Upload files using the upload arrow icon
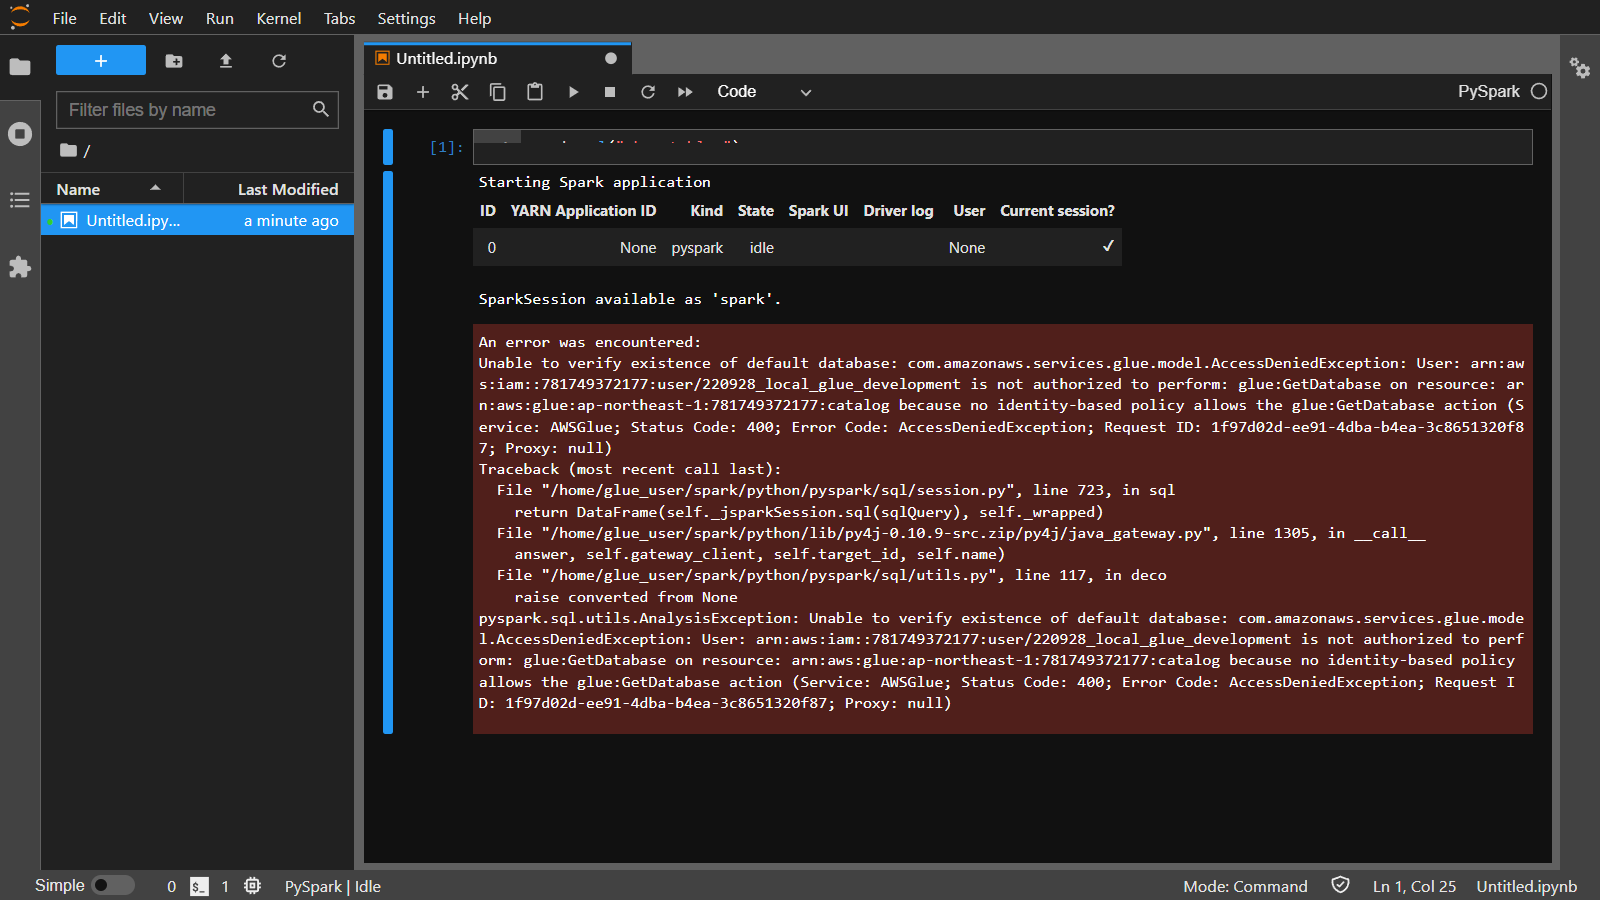The image size is (1600, 900). [x=226, y=61]
